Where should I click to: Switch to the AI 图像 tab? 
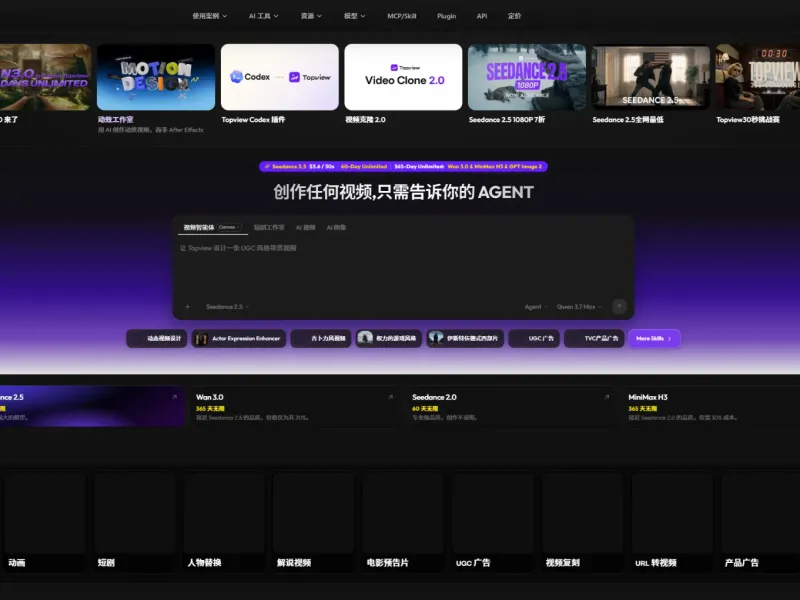336,227
